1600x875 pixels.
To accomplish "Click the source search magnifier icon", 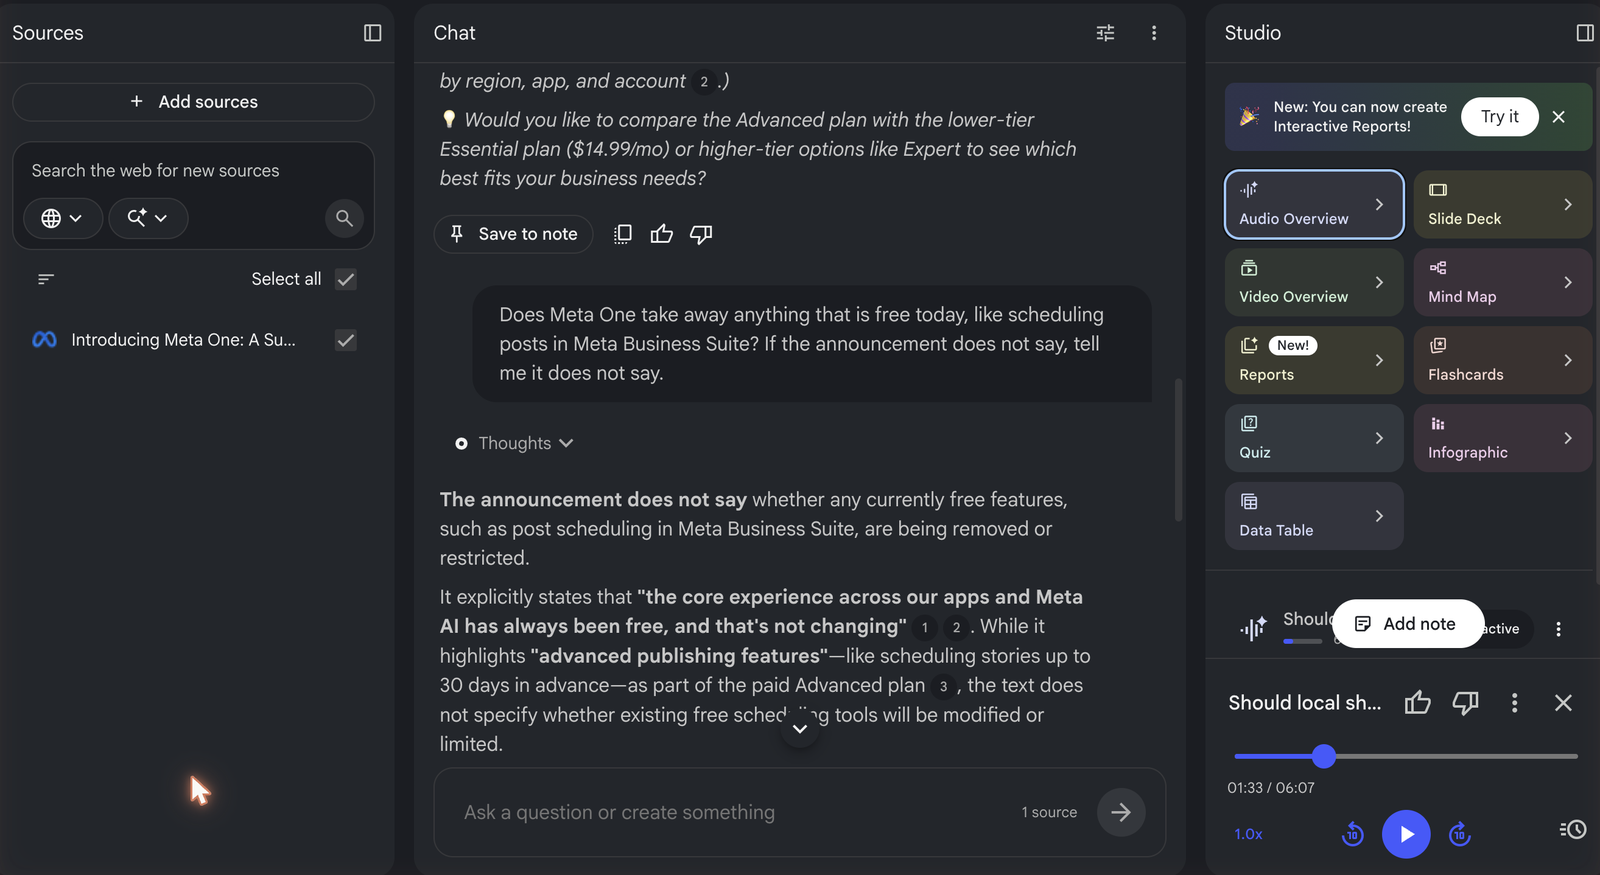I will (344, 218).
